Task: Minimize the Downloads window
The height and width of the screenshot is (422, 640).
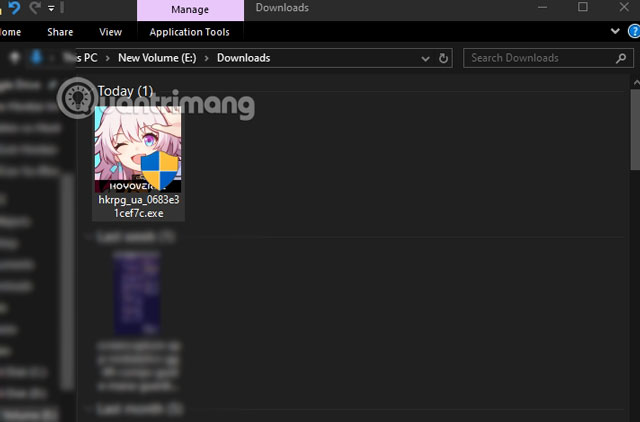Action: 542,7
